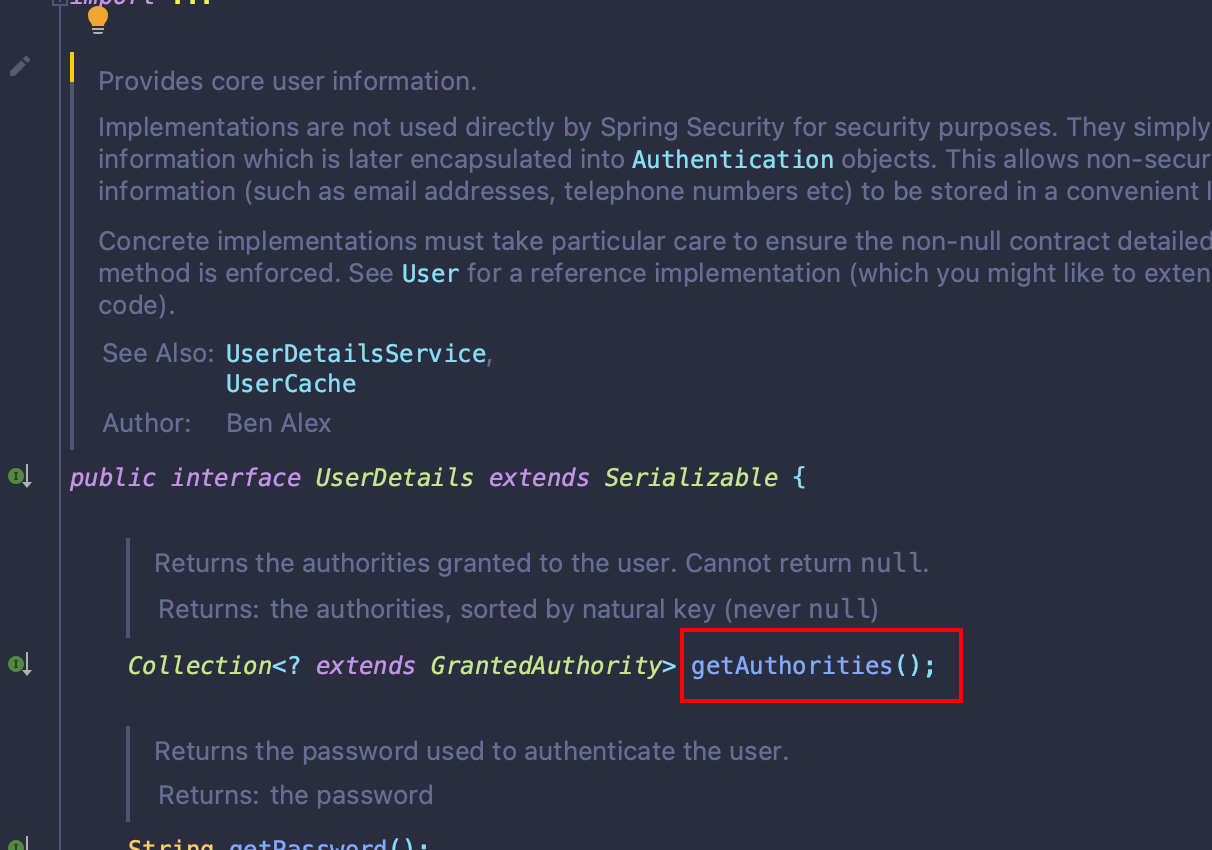The width and height of the screenshot is (1212, 850).
Task: Click implemented marker beside getAuthorities method
Action: [x=18, y=662]
